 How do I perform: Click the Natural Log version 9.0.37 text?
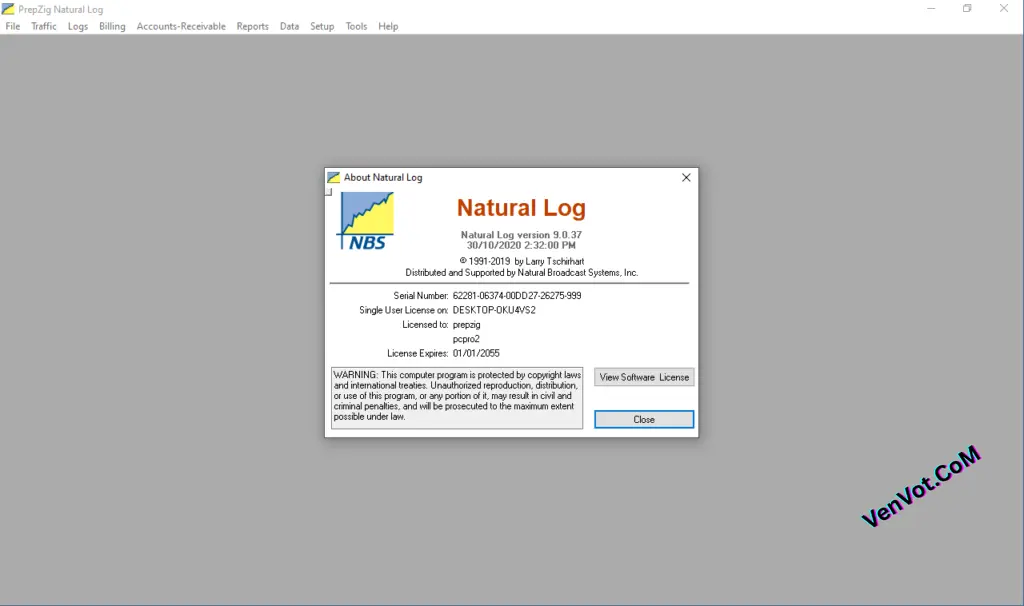521,234
